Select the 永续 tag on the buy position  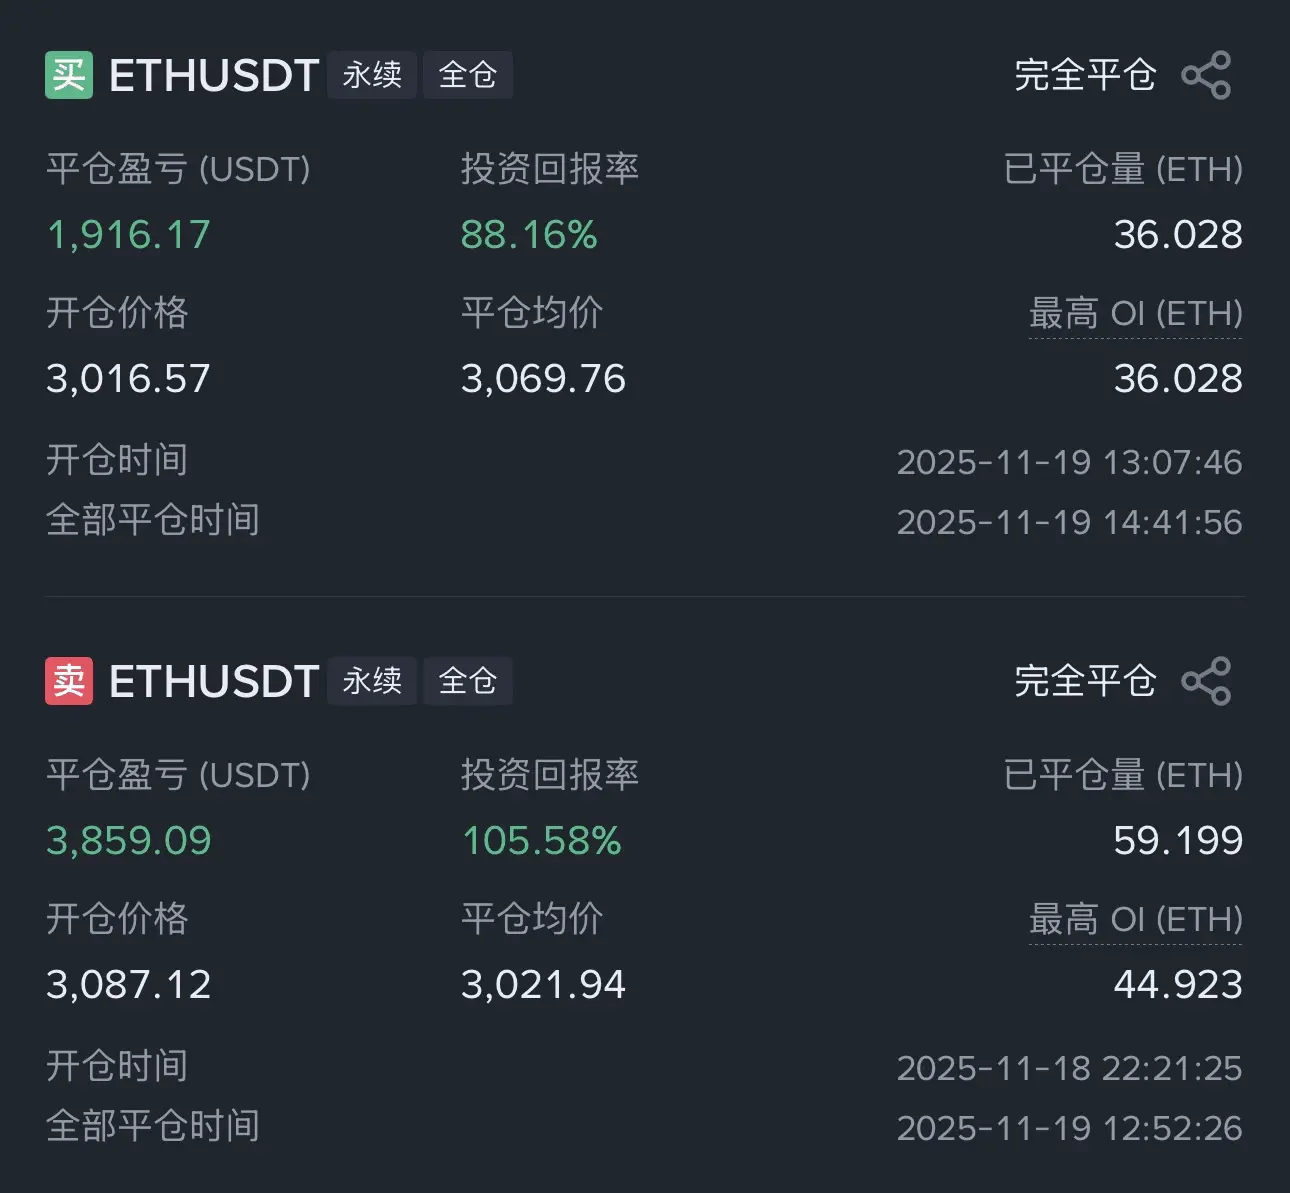click(372, 75)
